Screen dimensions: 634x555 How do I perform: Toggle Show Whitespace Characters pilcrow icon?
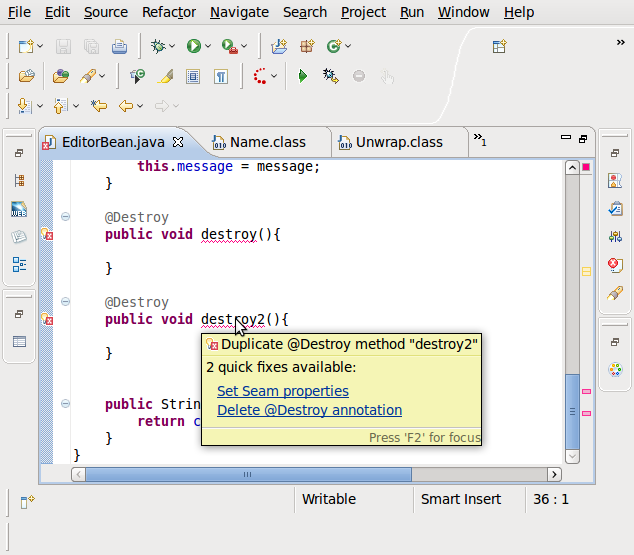[x=221, y=76]
